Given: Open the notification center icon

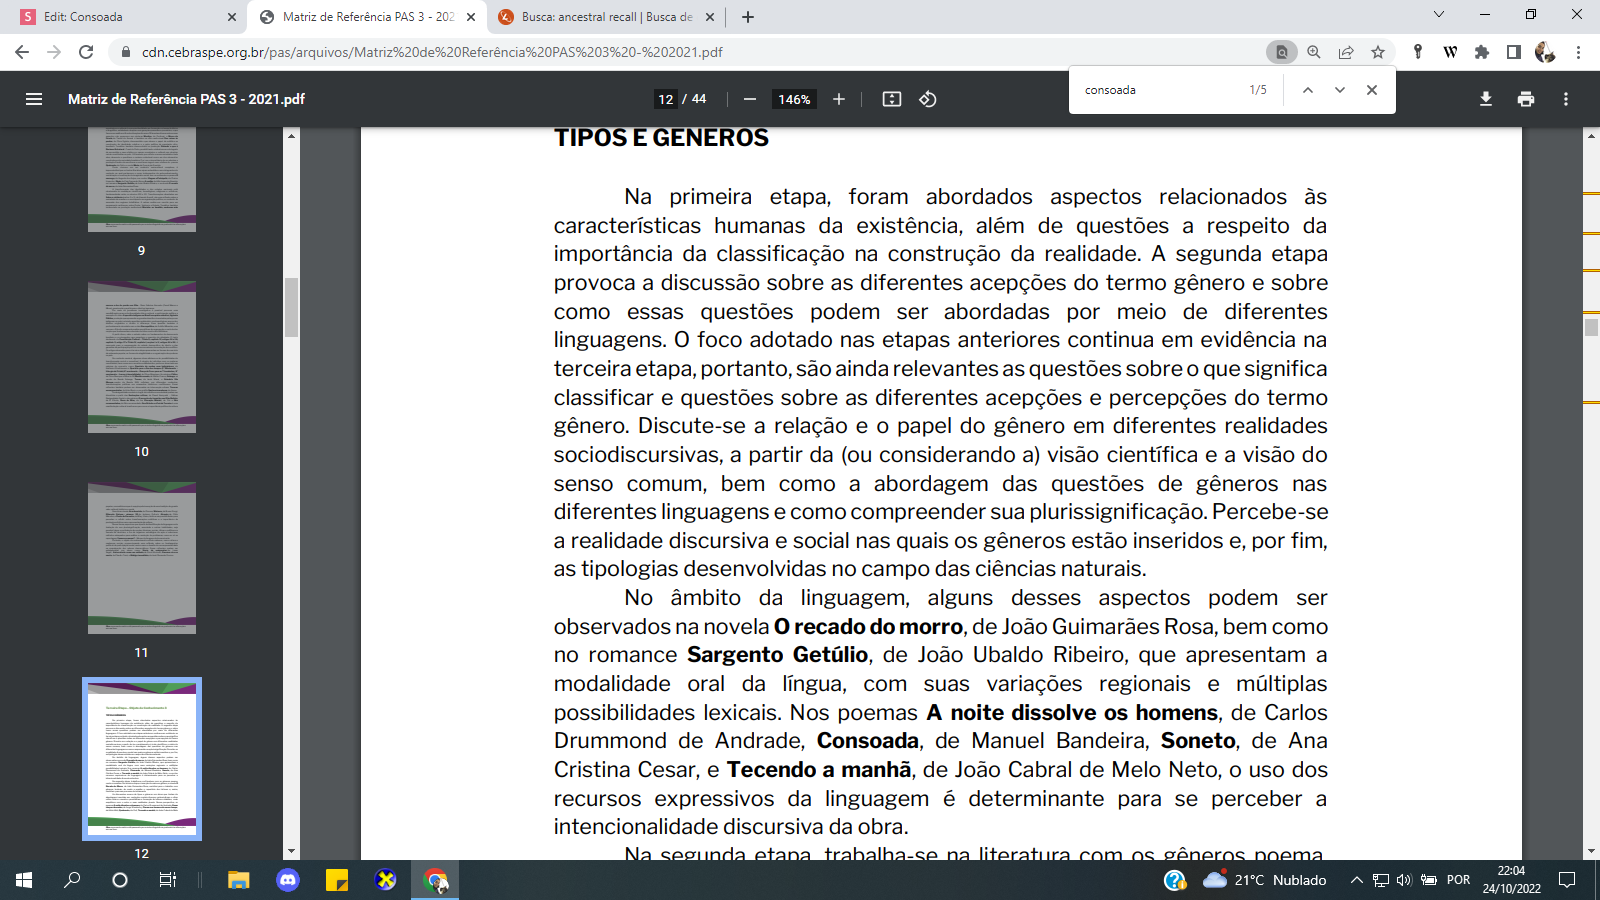Looking at the screenshot, I should 1567,880.
